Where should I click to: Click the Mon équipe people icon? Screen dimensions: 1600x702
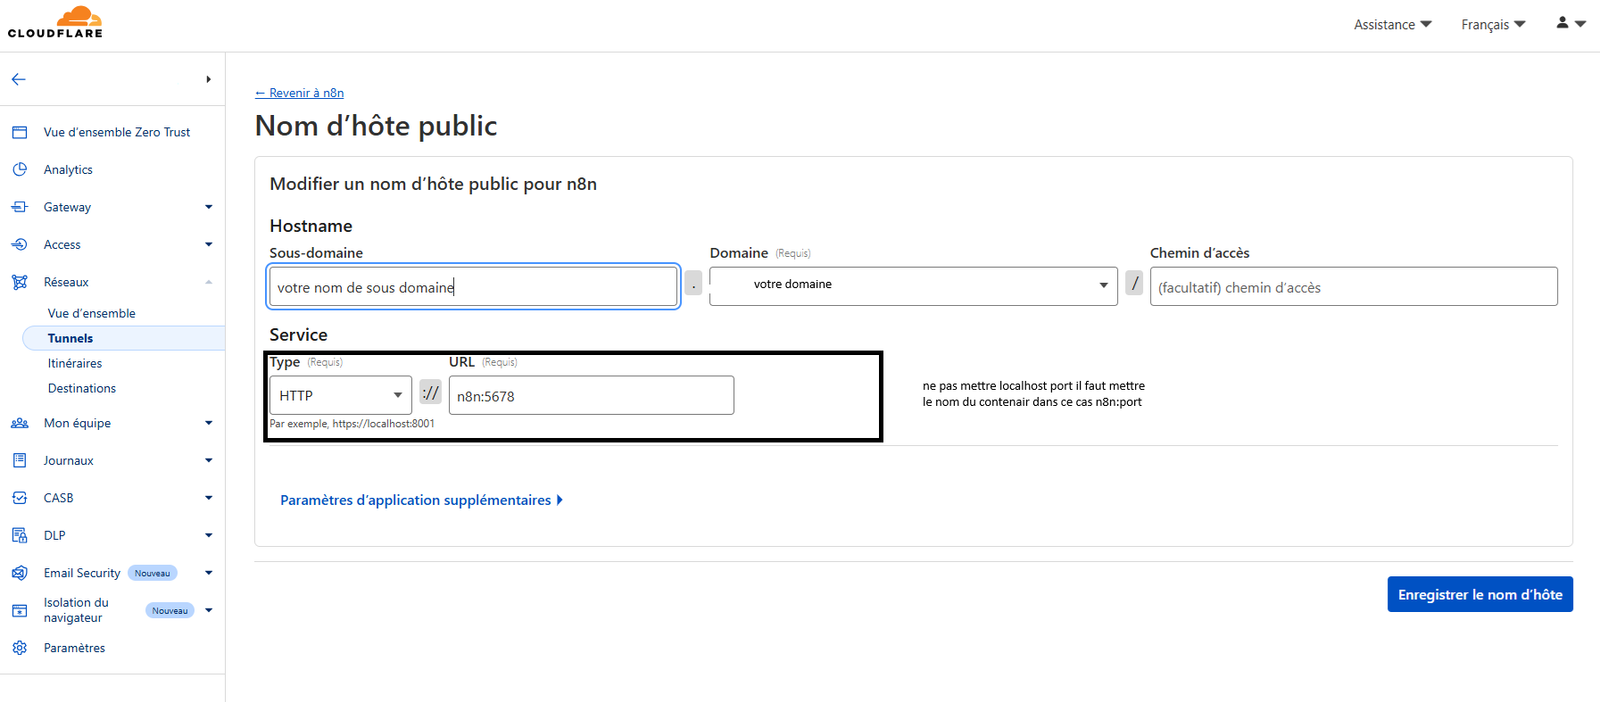[20, 423]
